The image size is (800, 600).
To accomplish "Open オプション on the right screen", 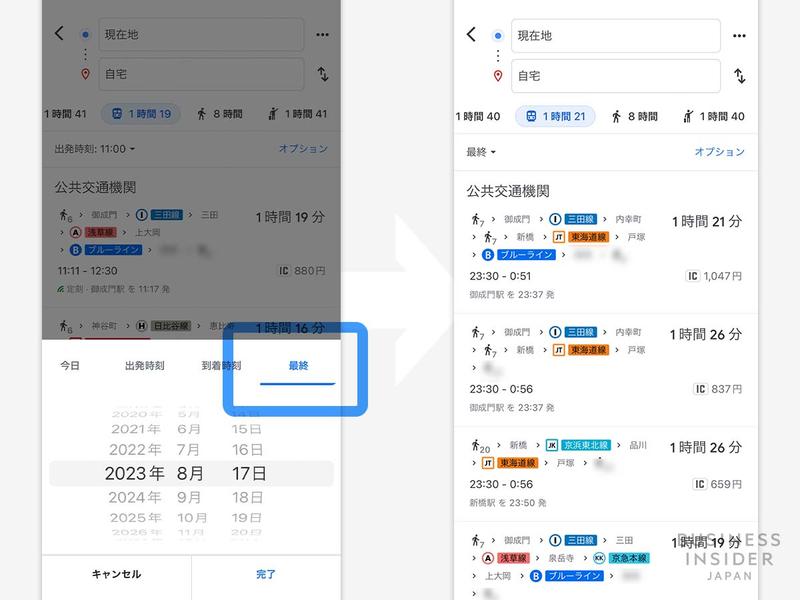I will coord(719,152).
